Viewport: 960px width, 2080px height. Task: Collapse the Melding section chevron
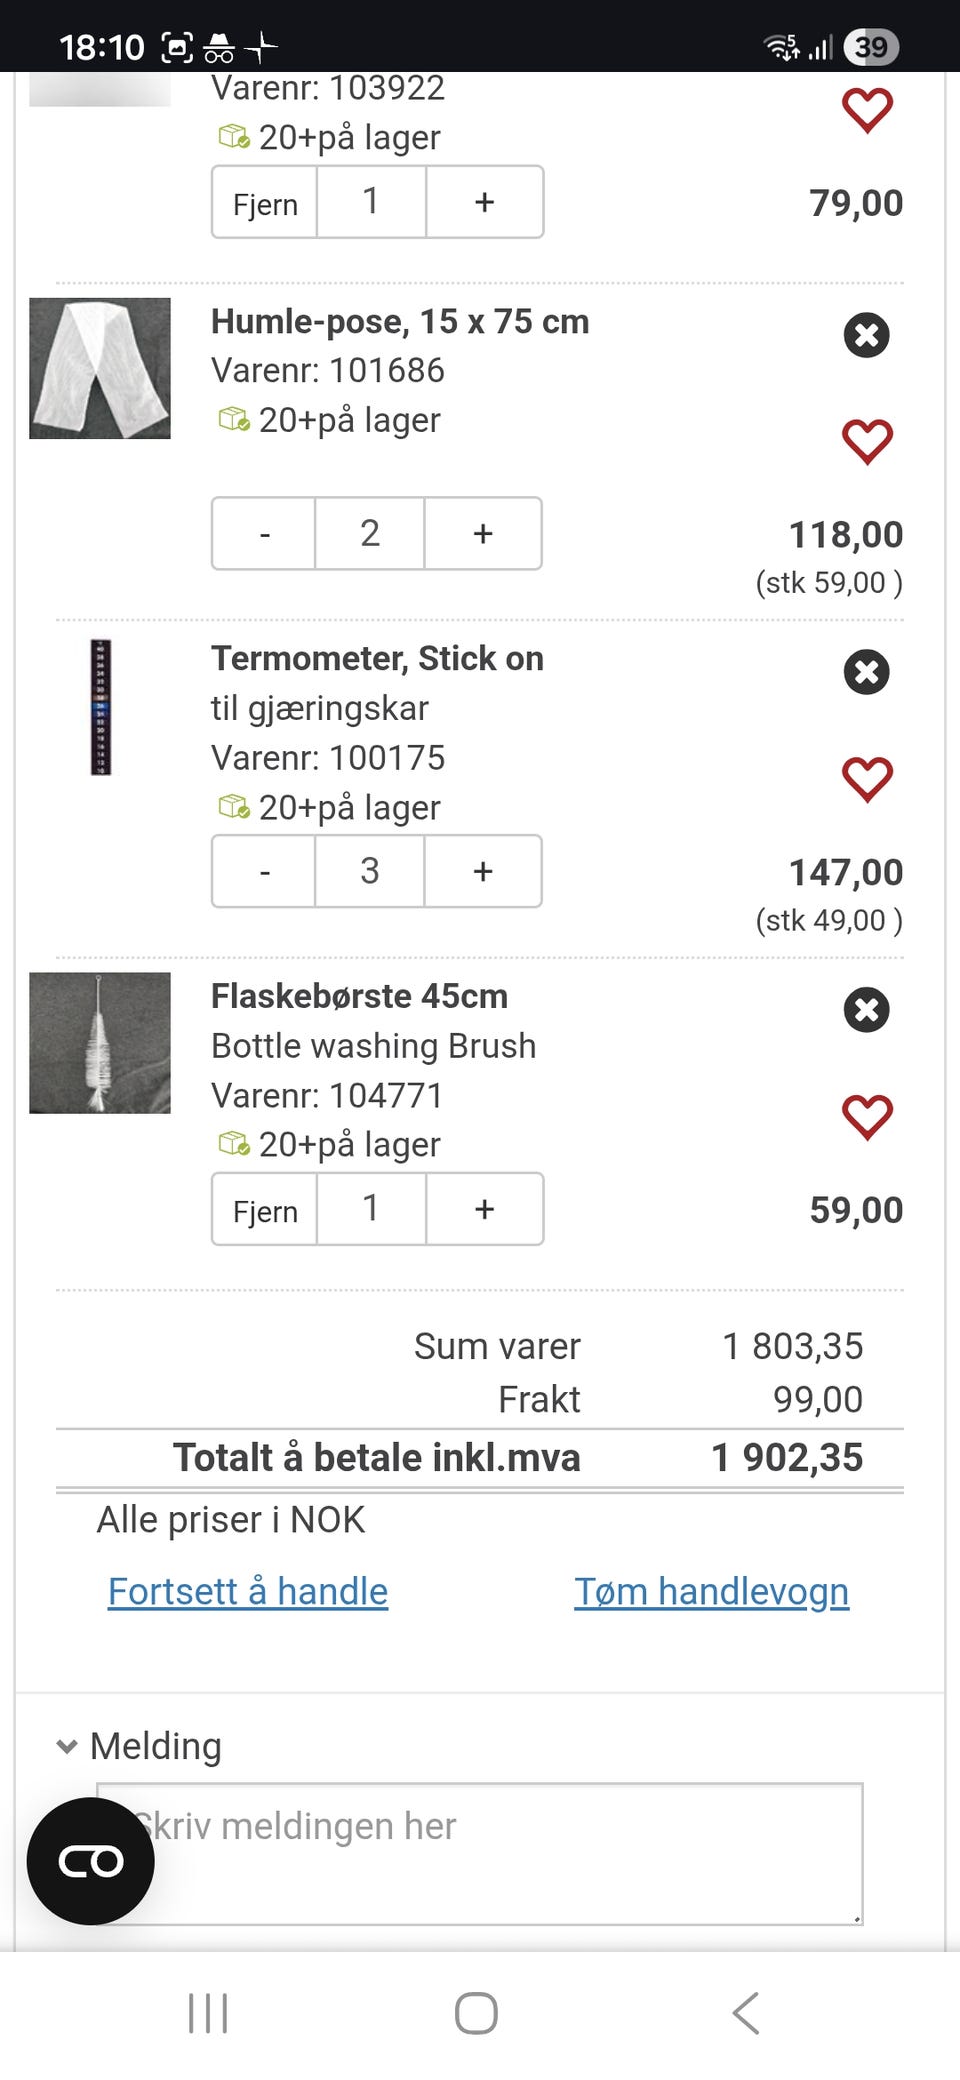pos(67,1747)
